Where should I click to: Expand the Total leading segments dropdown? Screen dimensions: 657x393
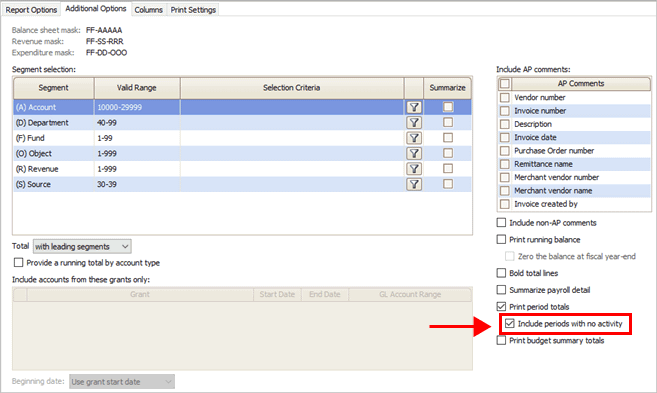tap(82, 246)
